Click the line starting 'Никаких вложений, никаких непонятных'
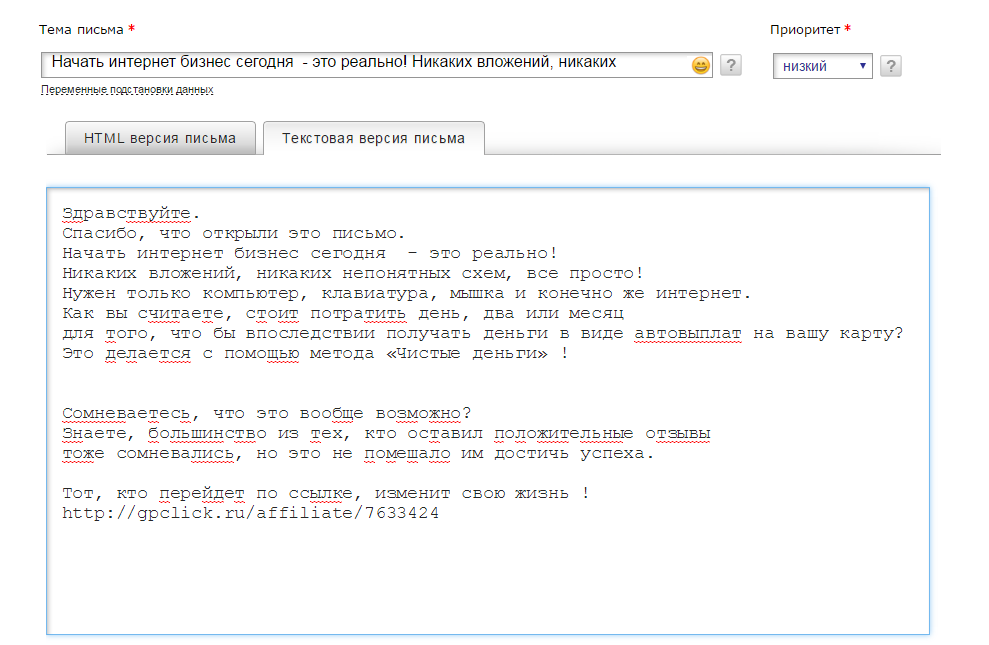Screen dimensions: 989x645 (x=353, y=274)
